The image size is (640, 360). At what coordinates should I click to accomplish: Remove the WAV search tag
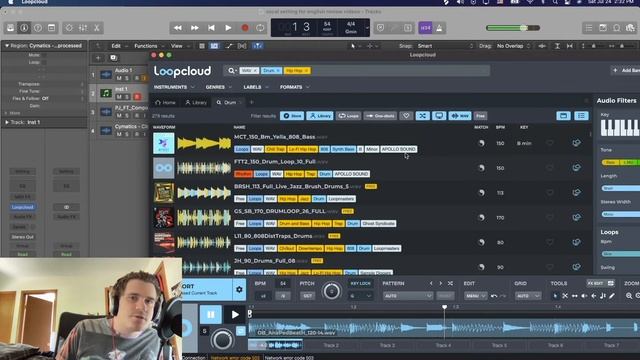coord(256,71)
